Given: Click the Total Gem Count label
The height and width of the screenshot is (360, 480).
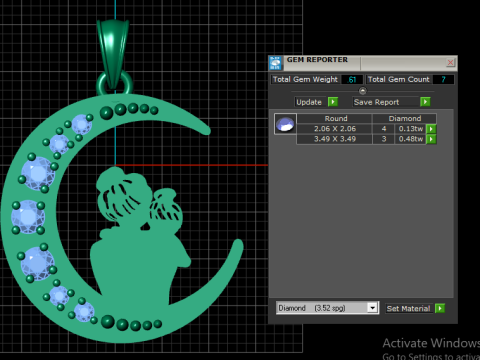Looking at the screenshot, I should coord(399,79).
